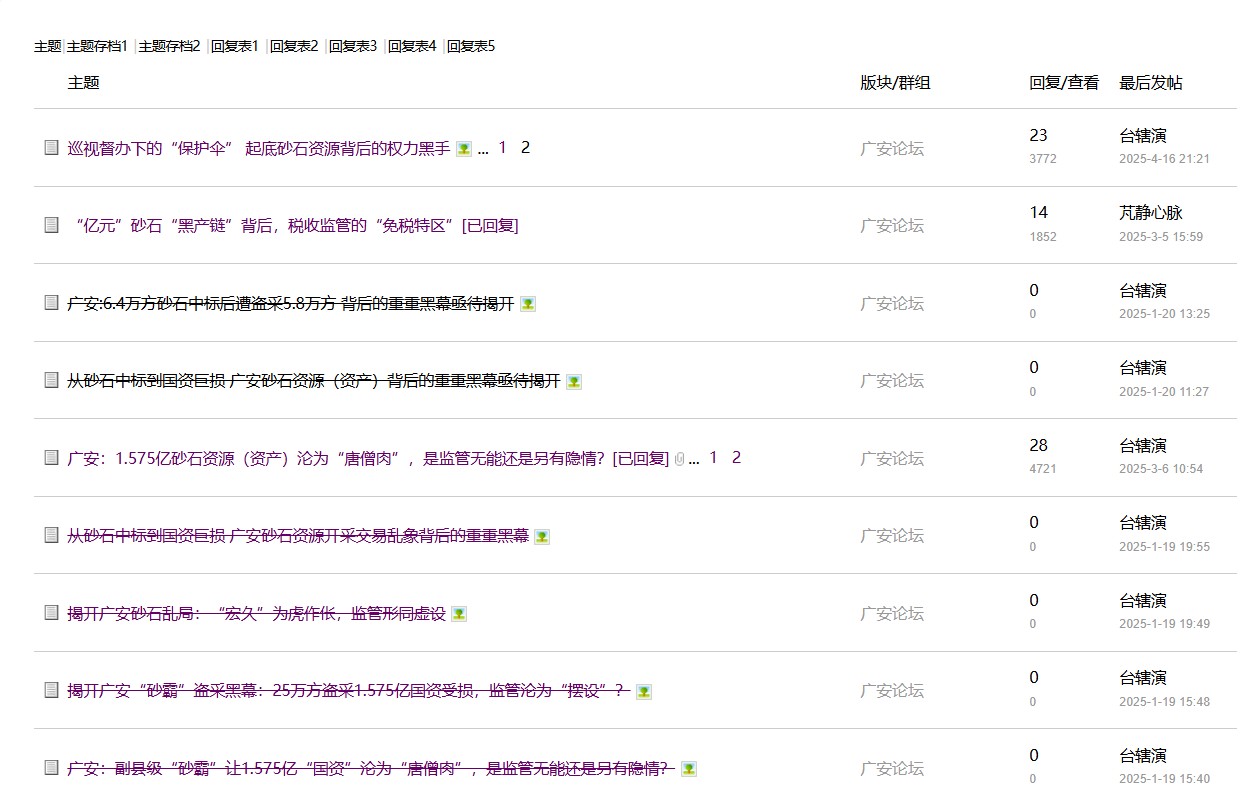
Task: Switch to the 主题存档1 tab
Action: [x=97, y=46]
